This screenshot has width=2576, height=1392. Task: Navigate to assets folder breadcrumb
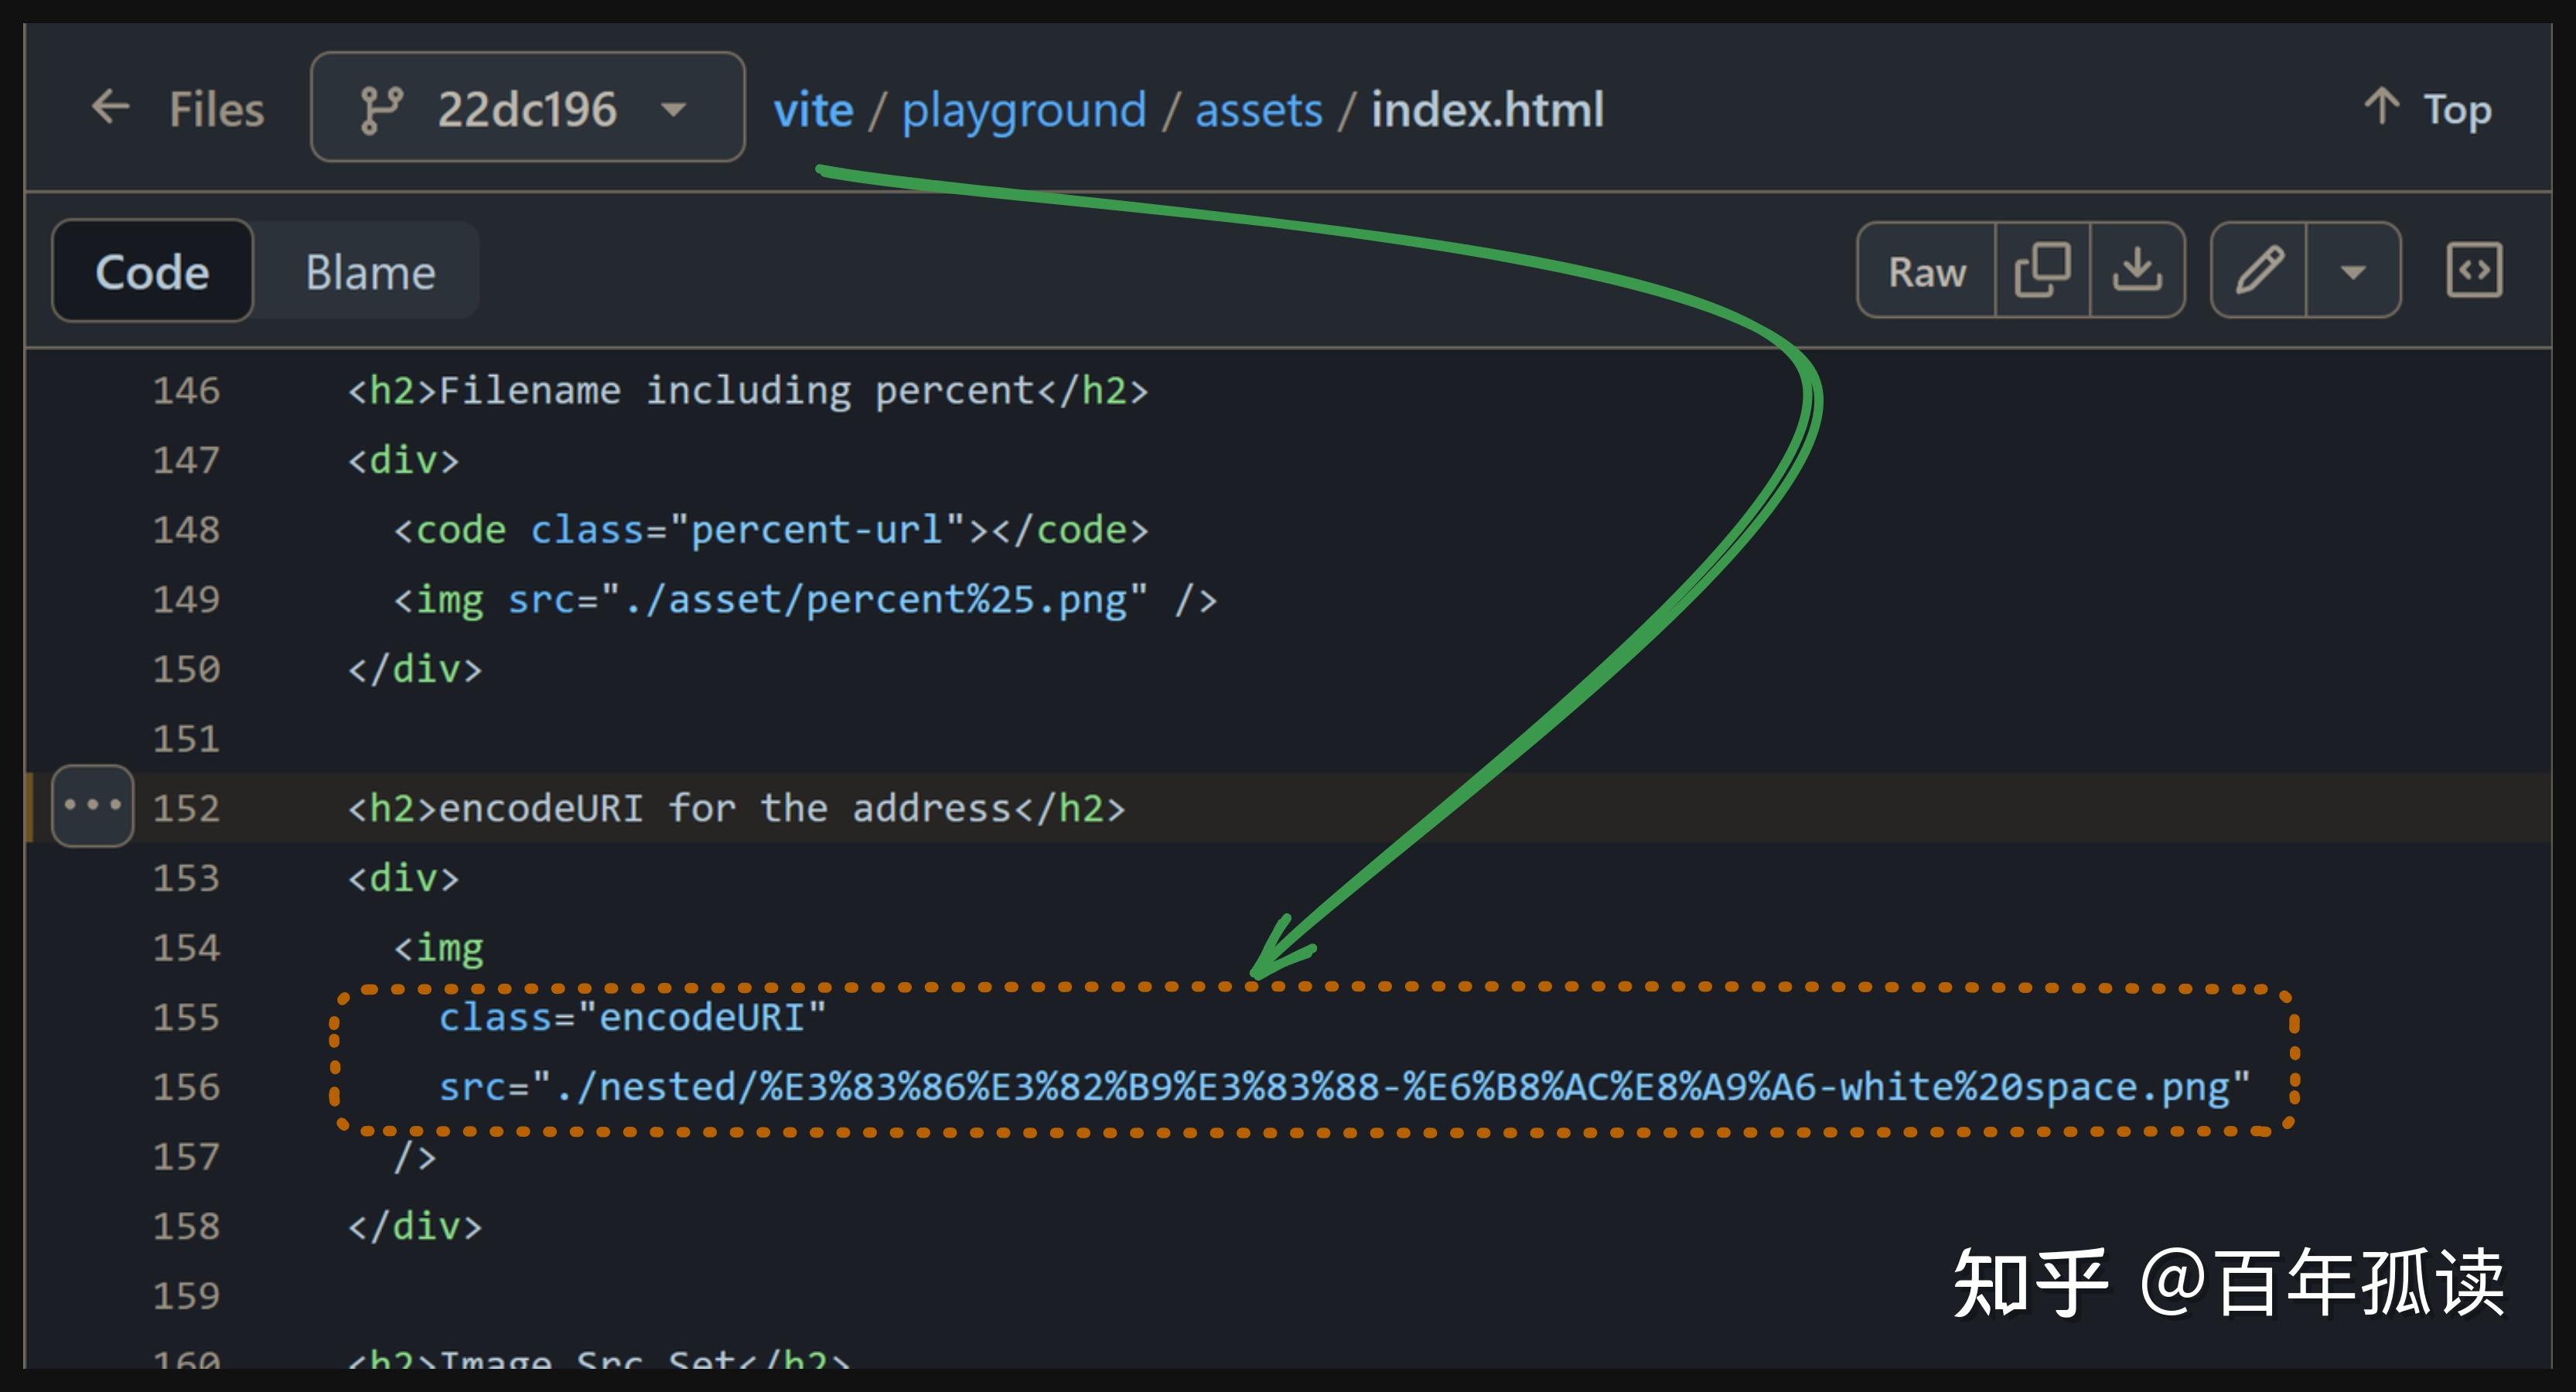pos(1258,109)
